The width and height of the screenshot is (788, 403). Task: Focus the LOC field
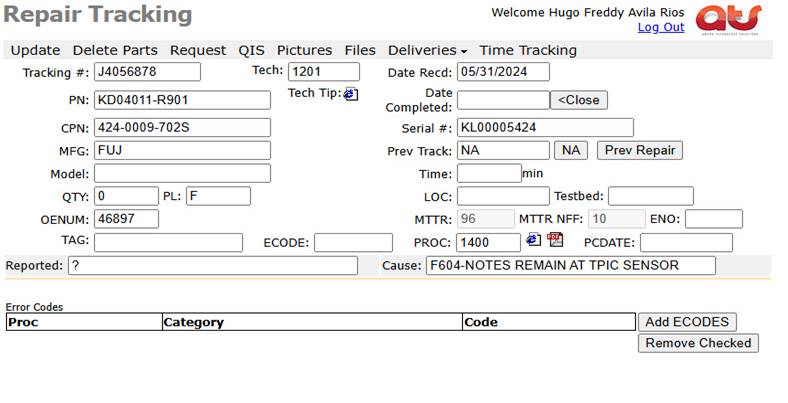[503, 196]
